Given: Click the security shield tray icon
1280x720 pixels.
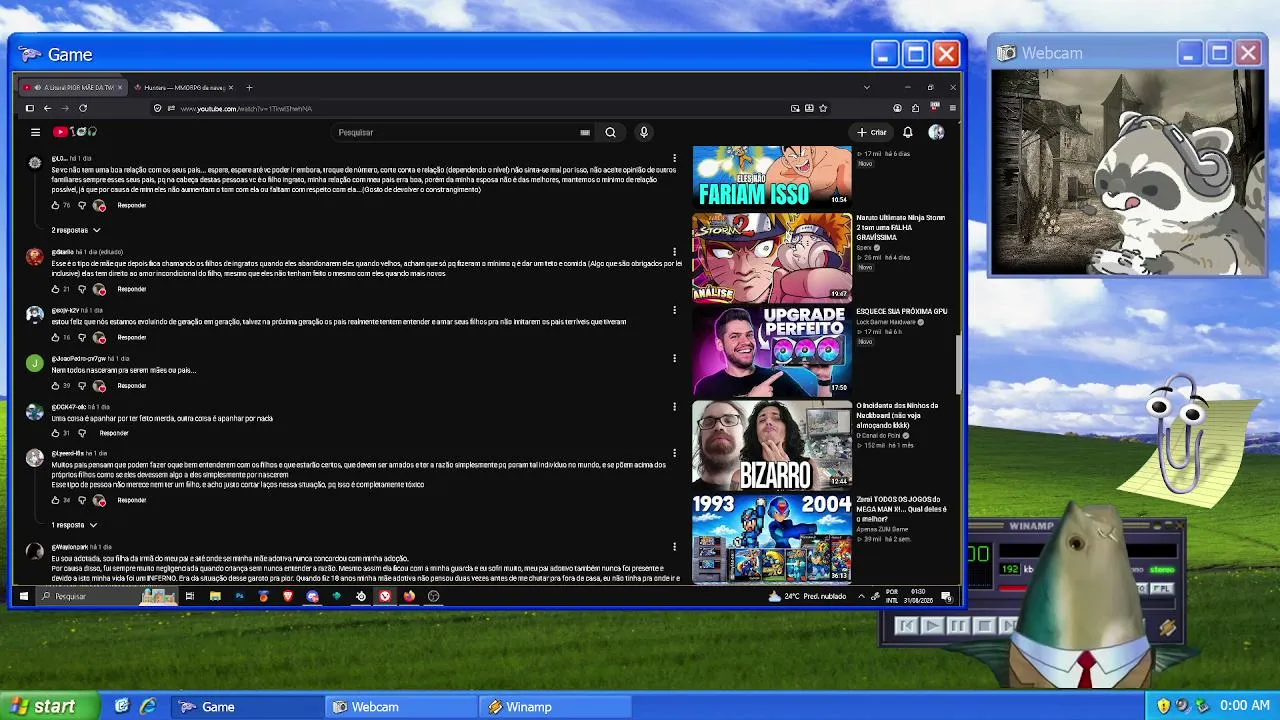Looking at the screenshot, I should (x=1163, y=706).
